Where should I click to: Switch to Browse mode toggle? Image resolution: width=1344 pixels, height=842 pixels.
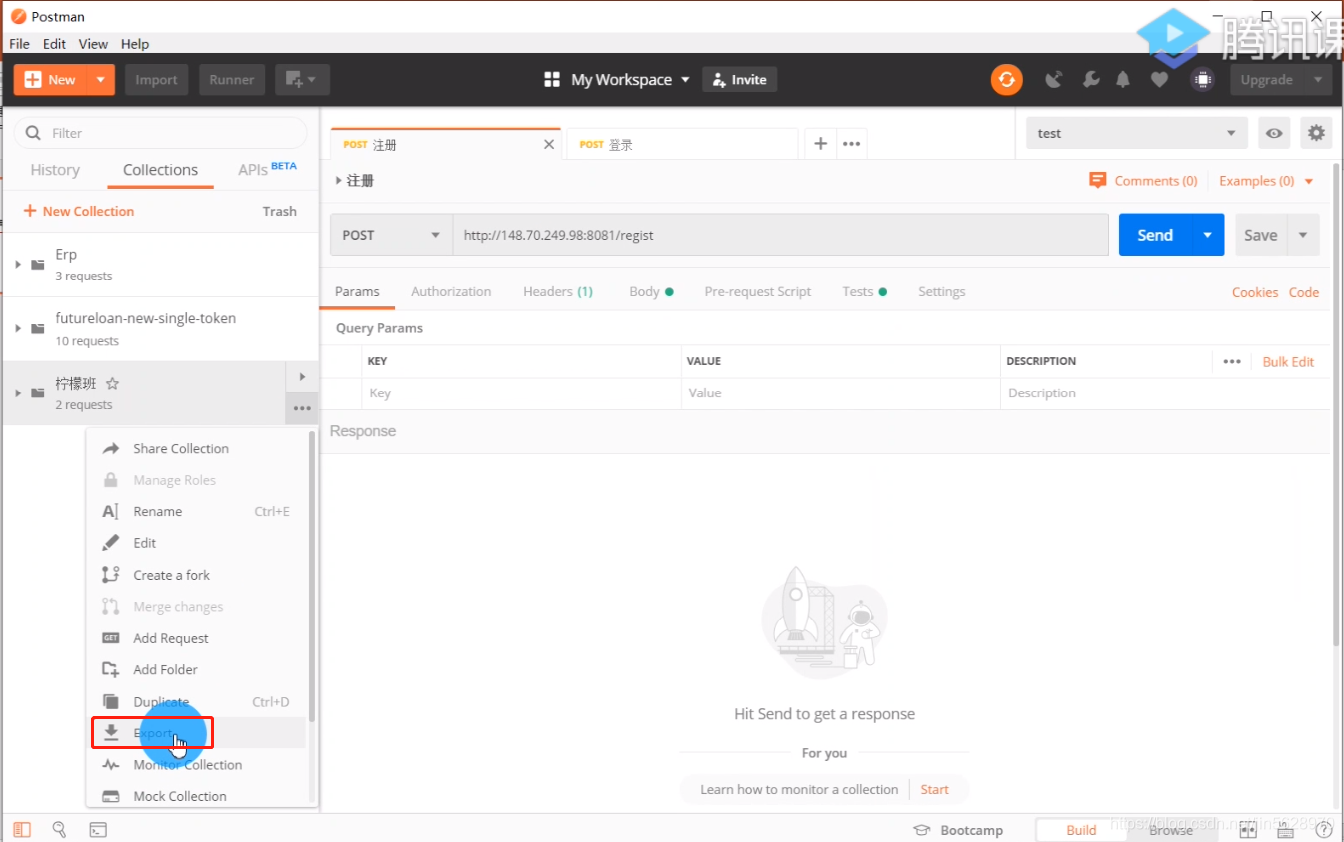1170,830
